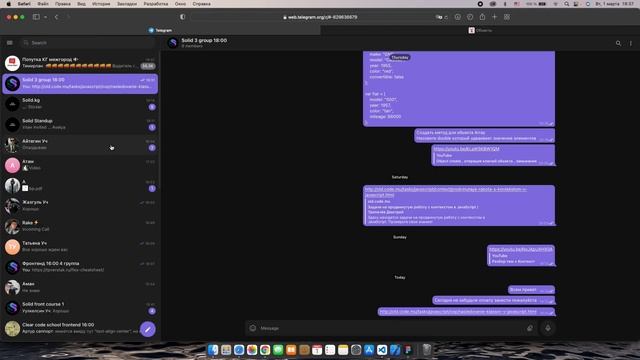This screenshot has height=360, width=640.
Task: Click the Safari privacy shield icon
Action: point(182,17)
